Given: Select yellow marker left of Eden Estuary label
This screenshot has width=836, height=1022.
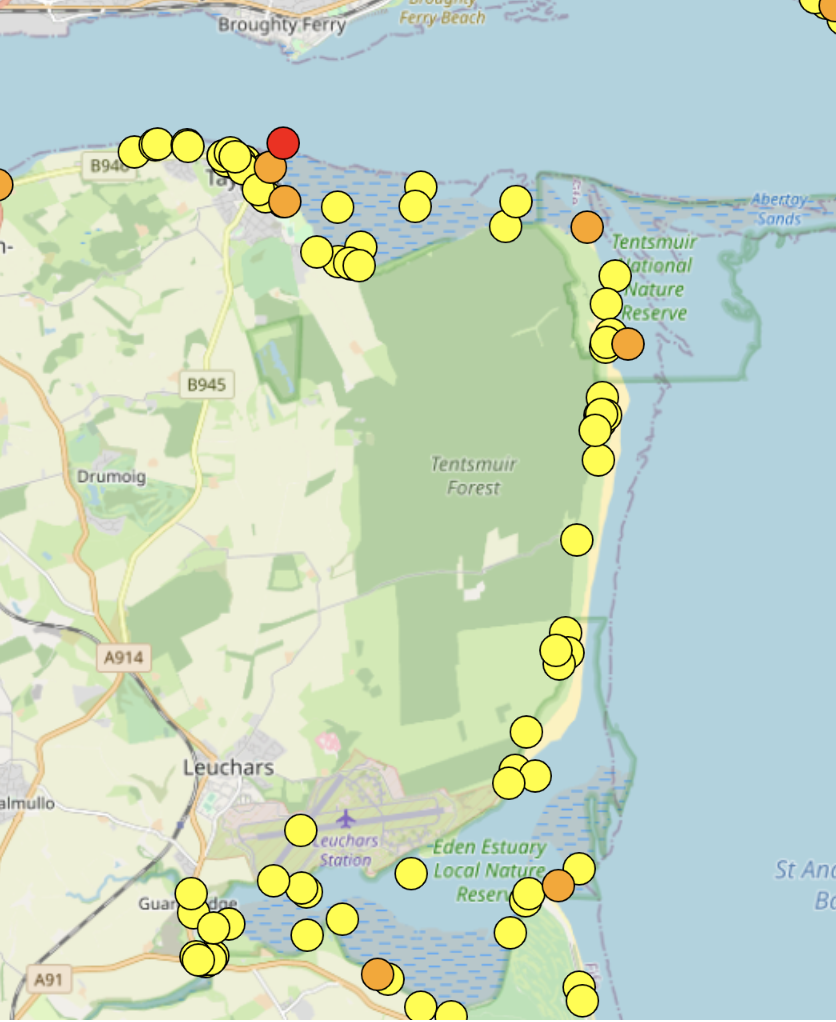Looking at the screenshot, I should (x=411, y=873).
